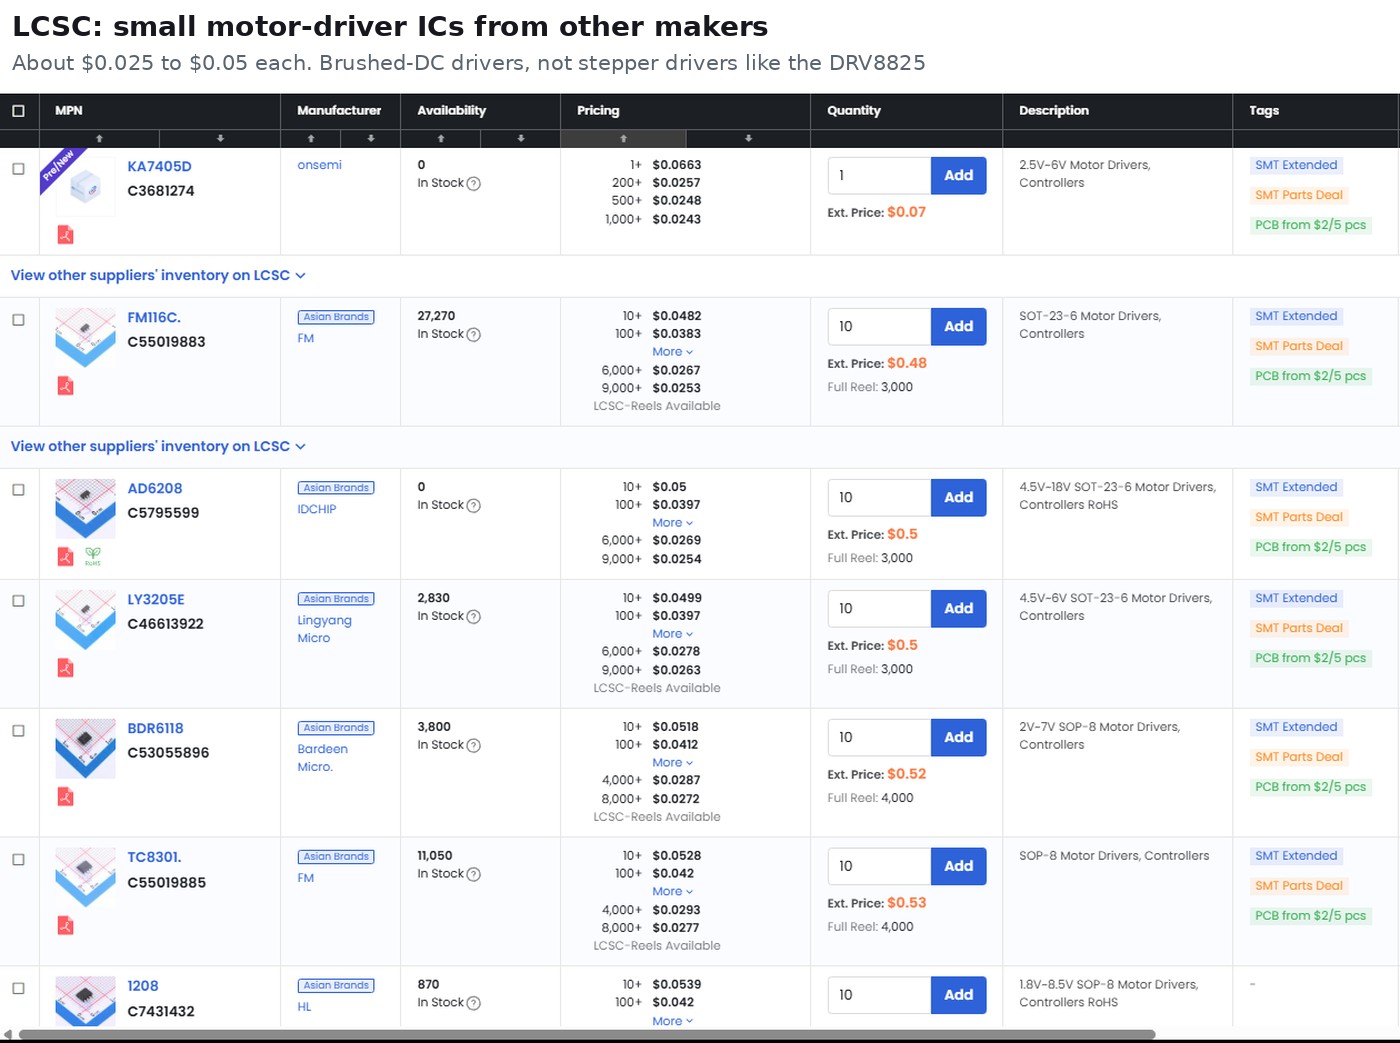Click the RoHS leaf icon under AD6208
The height and width of the screenshot is (1043, 1400).
click(x=93, y=557)
